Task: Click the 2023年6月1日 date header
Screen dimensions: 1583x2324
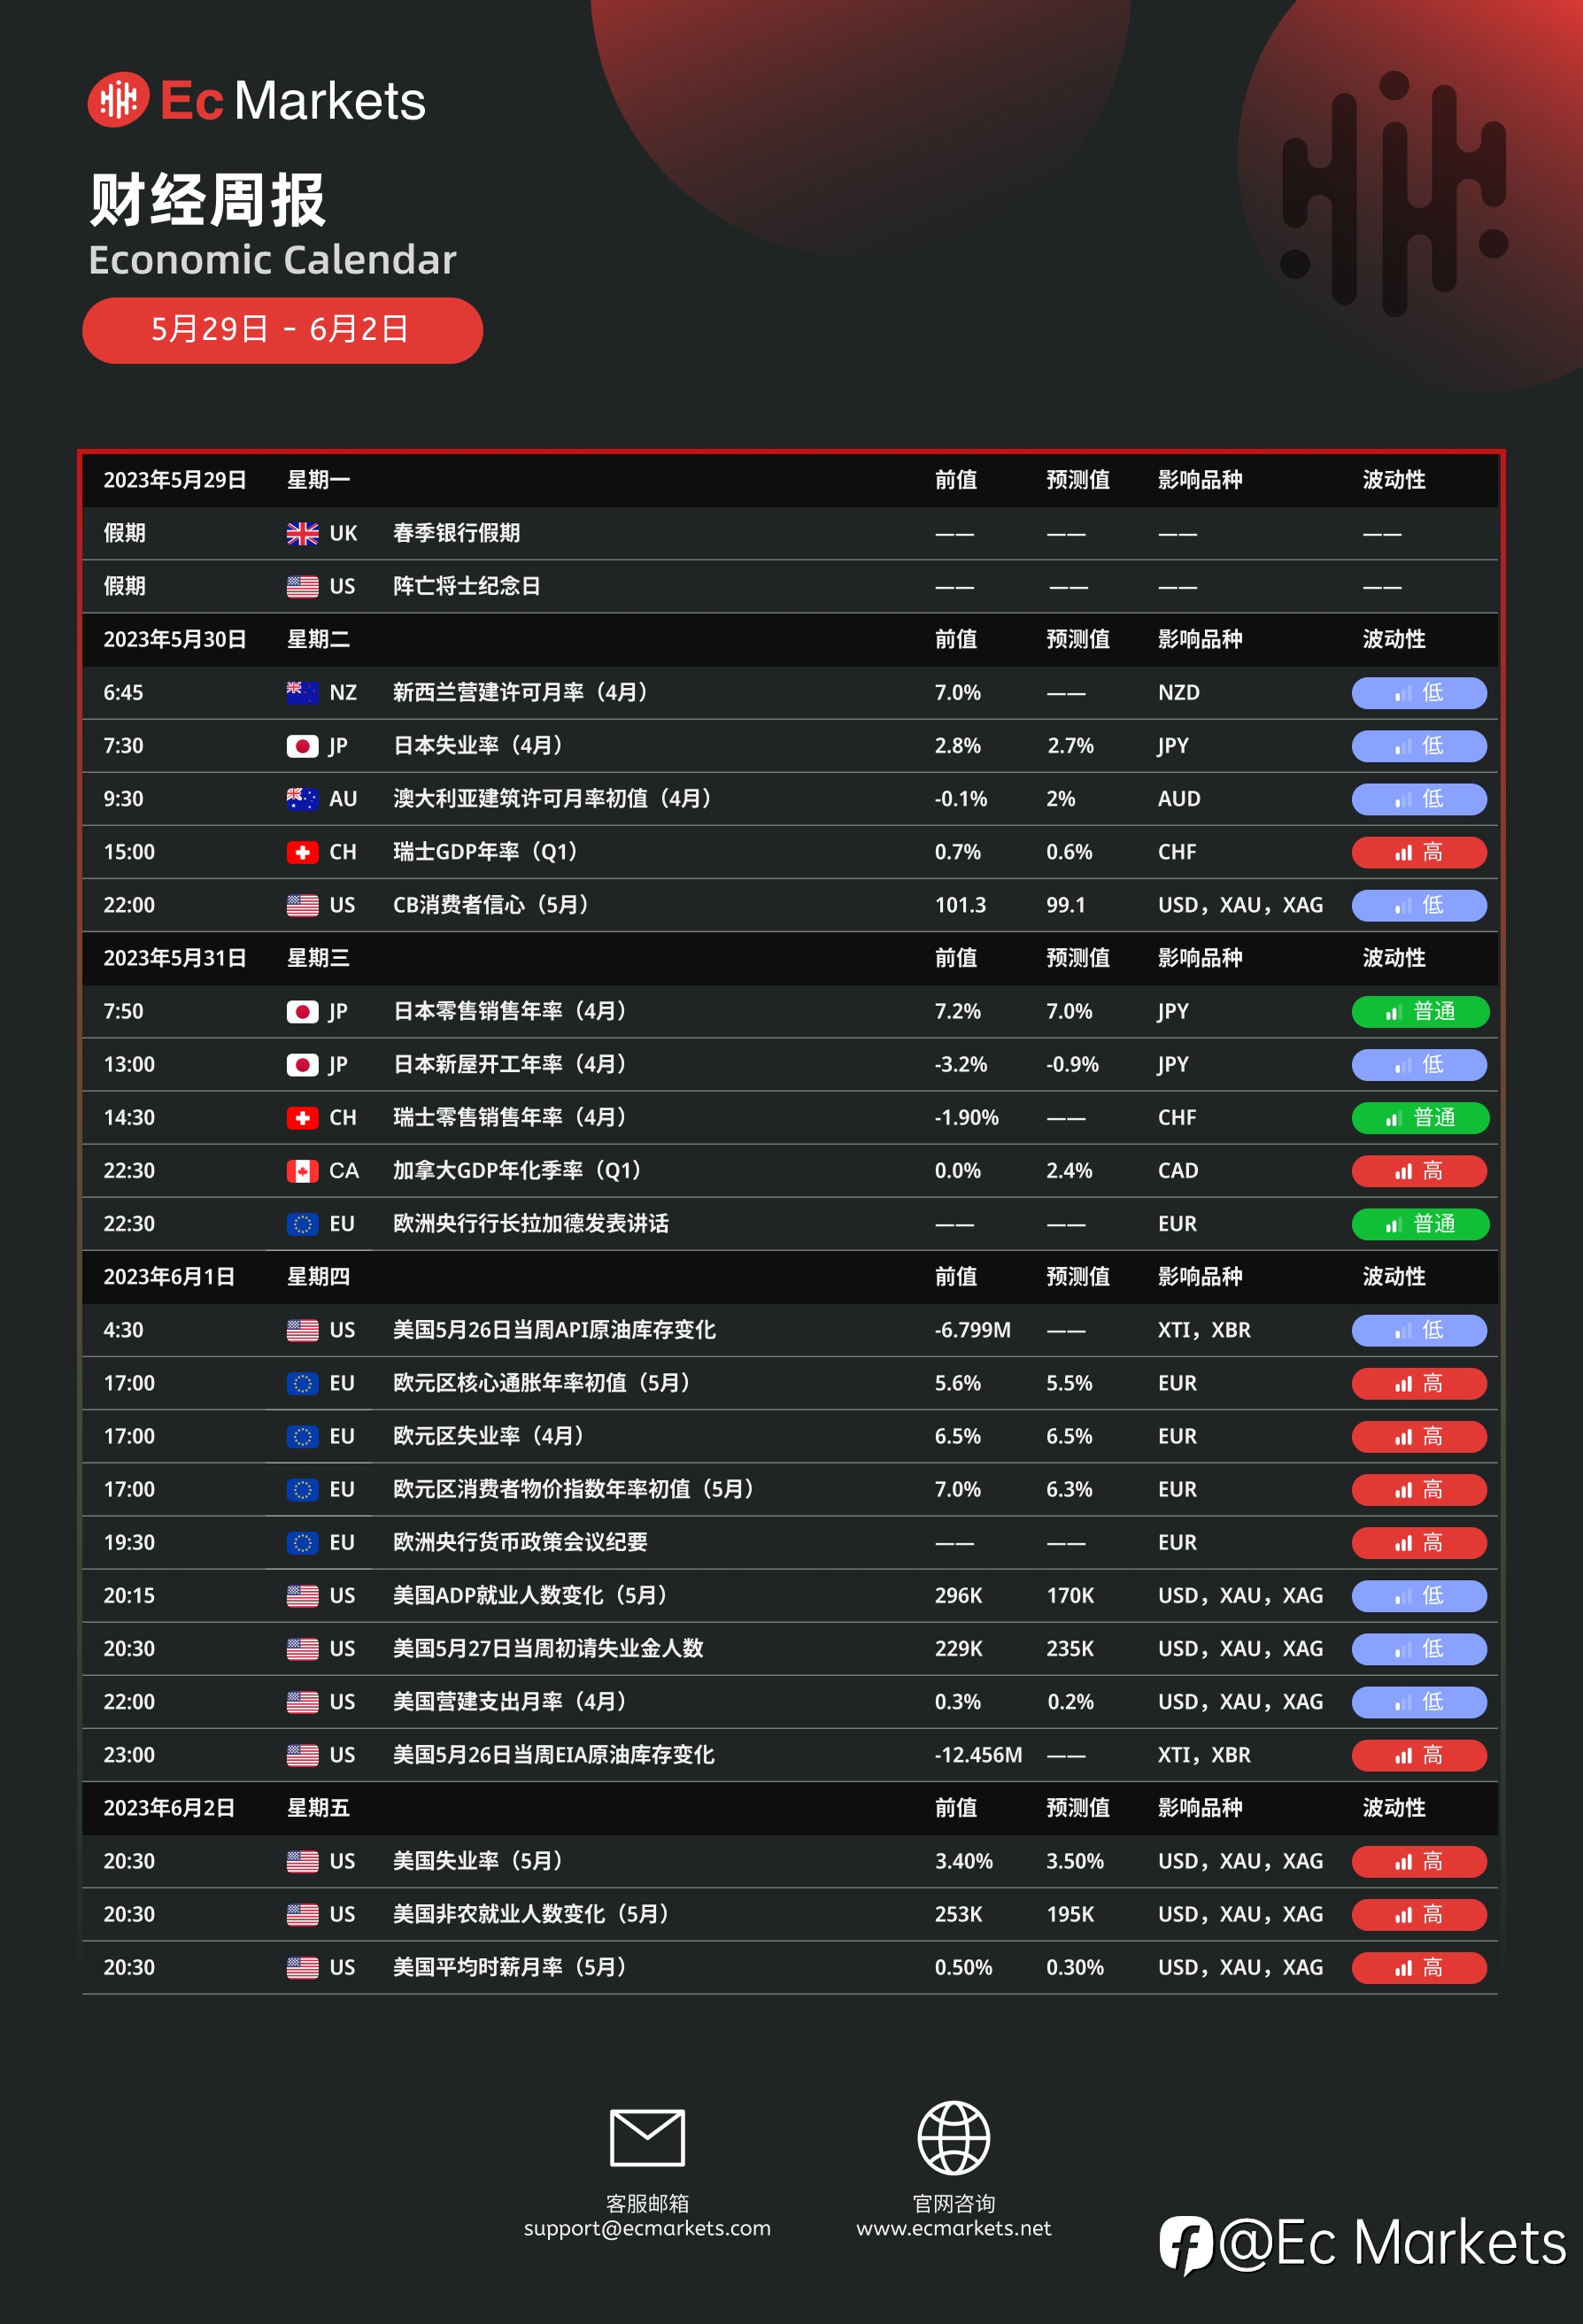Action: click(169, 1277)
